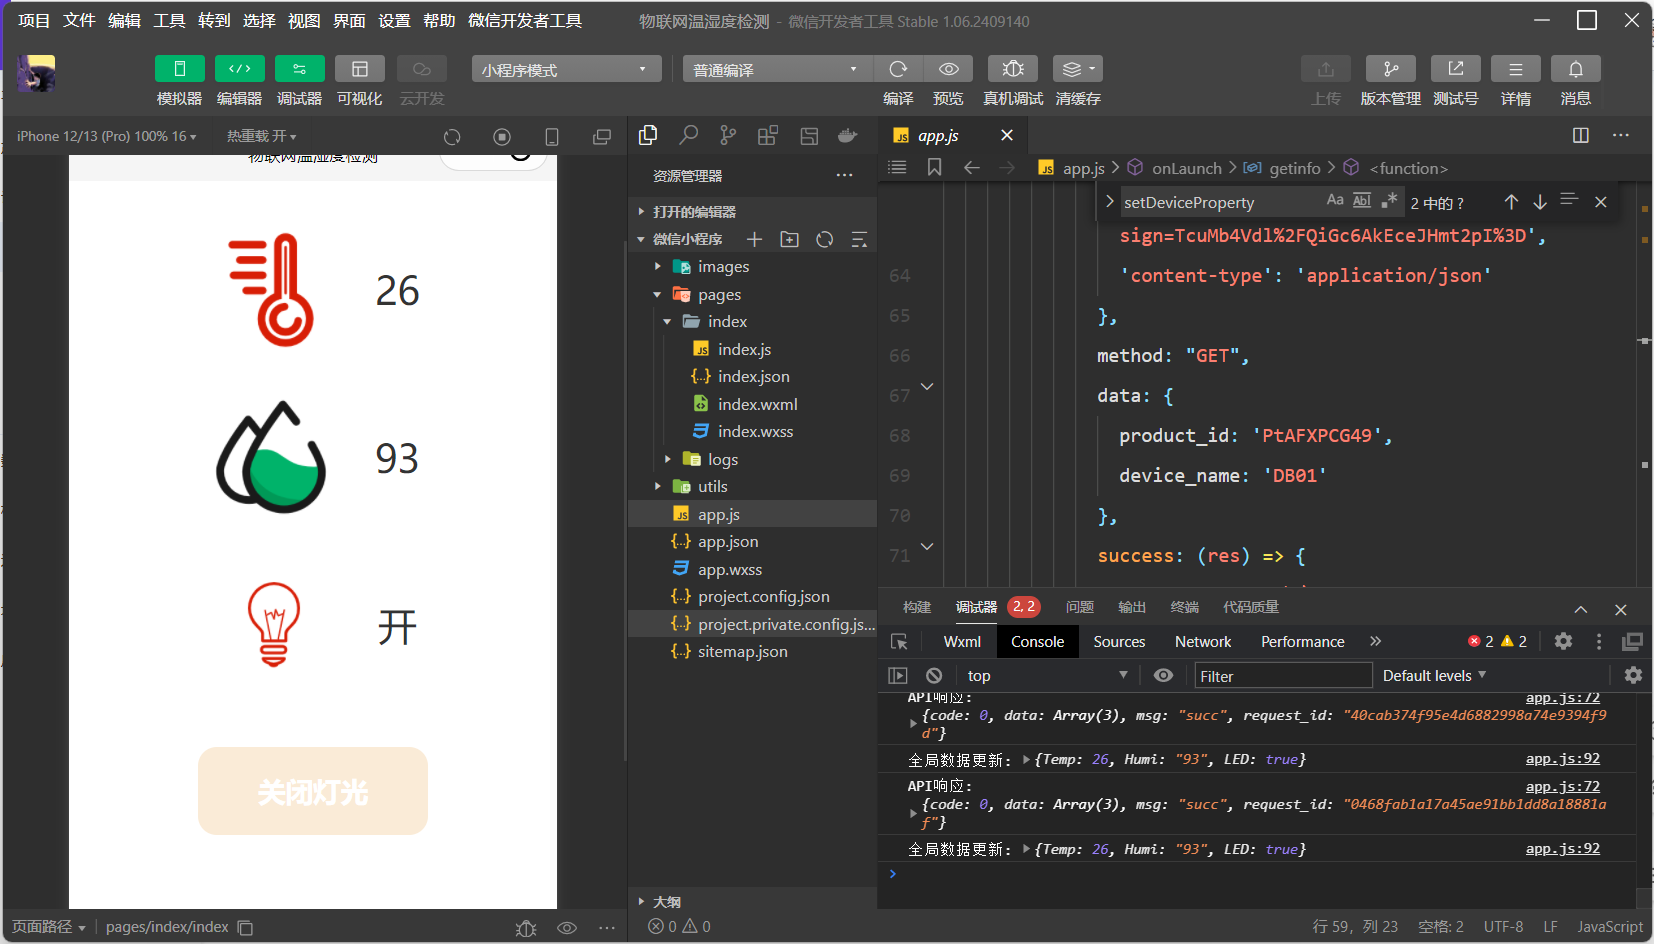The height and width of the screenshot is (944, 1654).
Task: Open the 编辑 menu
Action: pos(124,21)
